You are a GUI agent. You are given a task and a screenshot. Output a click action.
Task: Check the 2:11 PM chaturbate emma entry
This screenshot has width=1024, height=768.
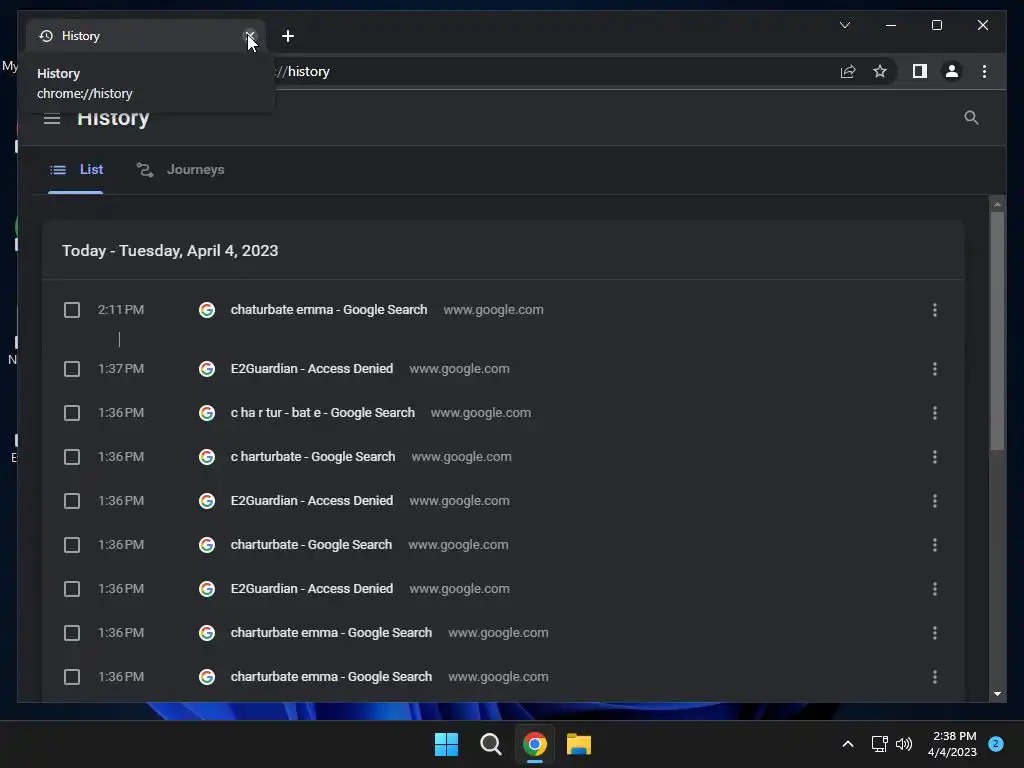pyautogui.click(x=72, y=310)
